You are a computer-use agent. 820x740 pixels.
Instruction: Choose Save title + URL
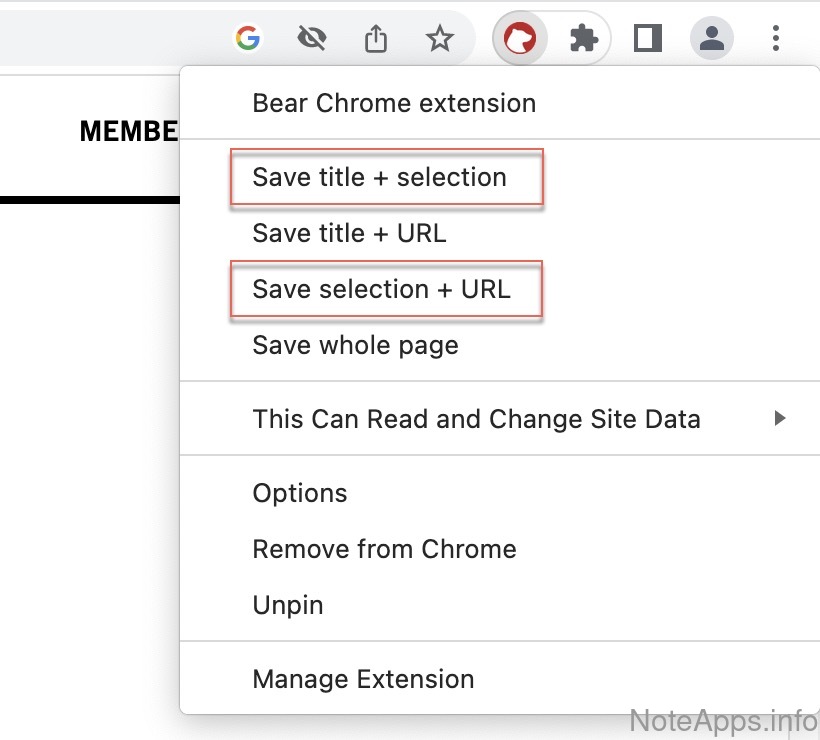[349, 233]
